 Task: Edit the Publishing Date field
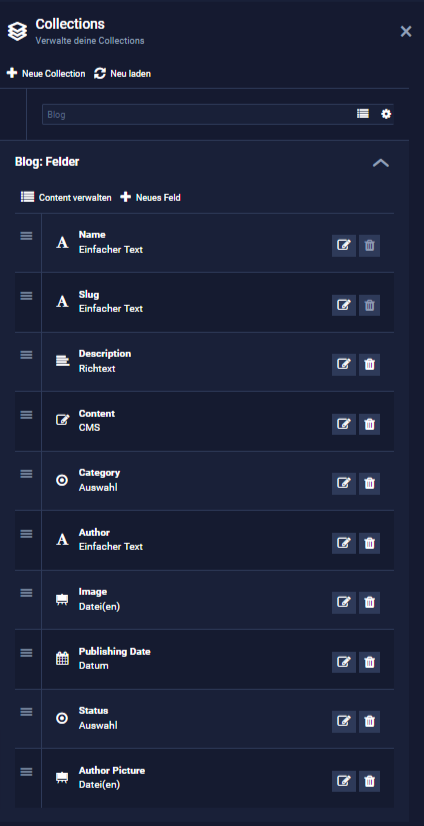344,662
